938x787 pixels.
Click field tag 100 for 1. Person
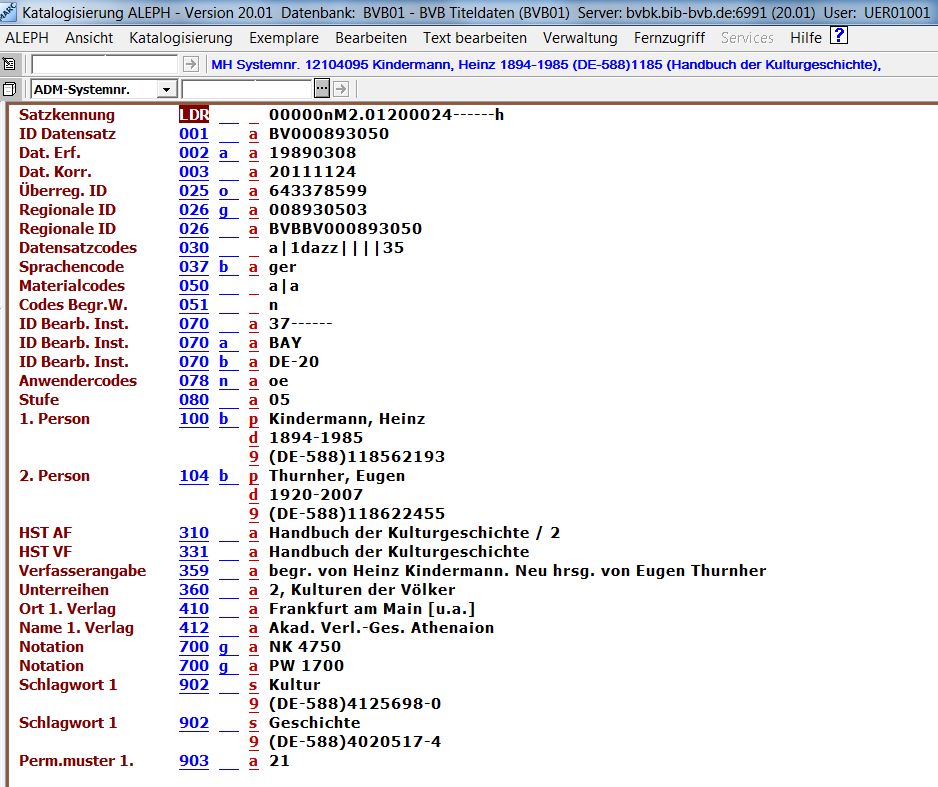(194, 419)
